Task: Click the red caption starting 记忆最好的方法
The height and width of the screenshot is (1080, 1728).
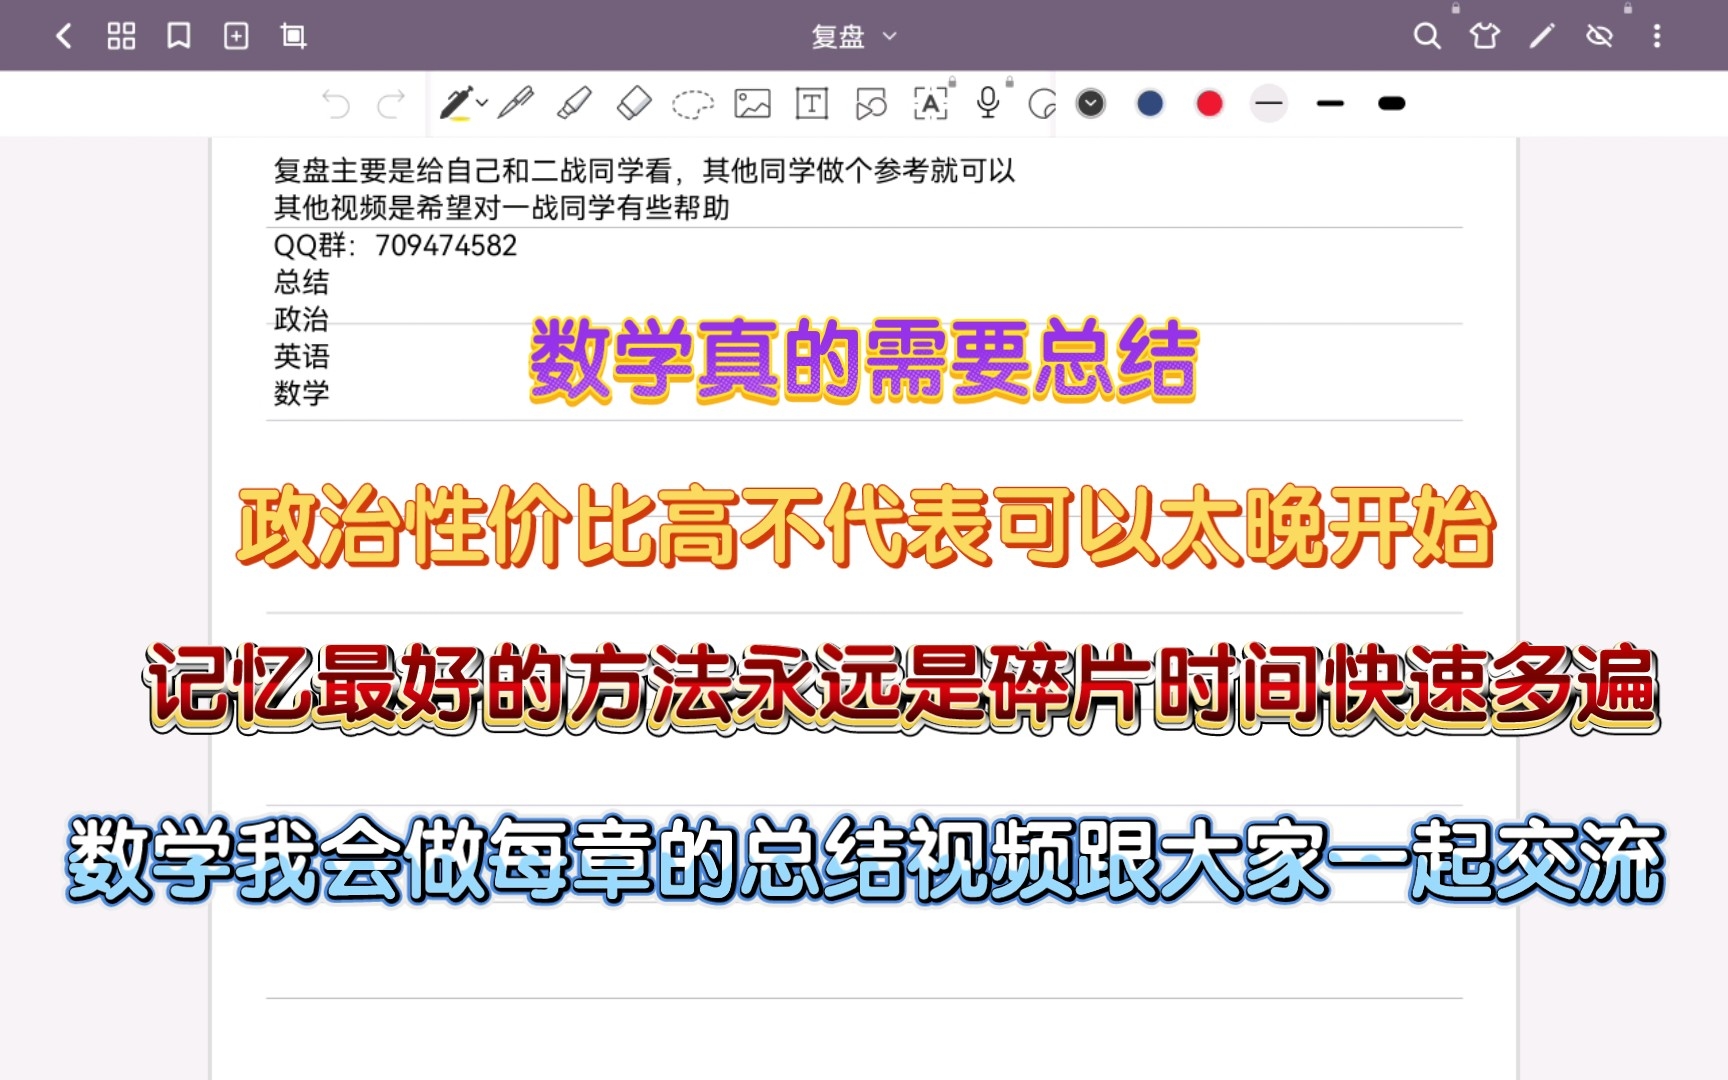Action: 903,690
